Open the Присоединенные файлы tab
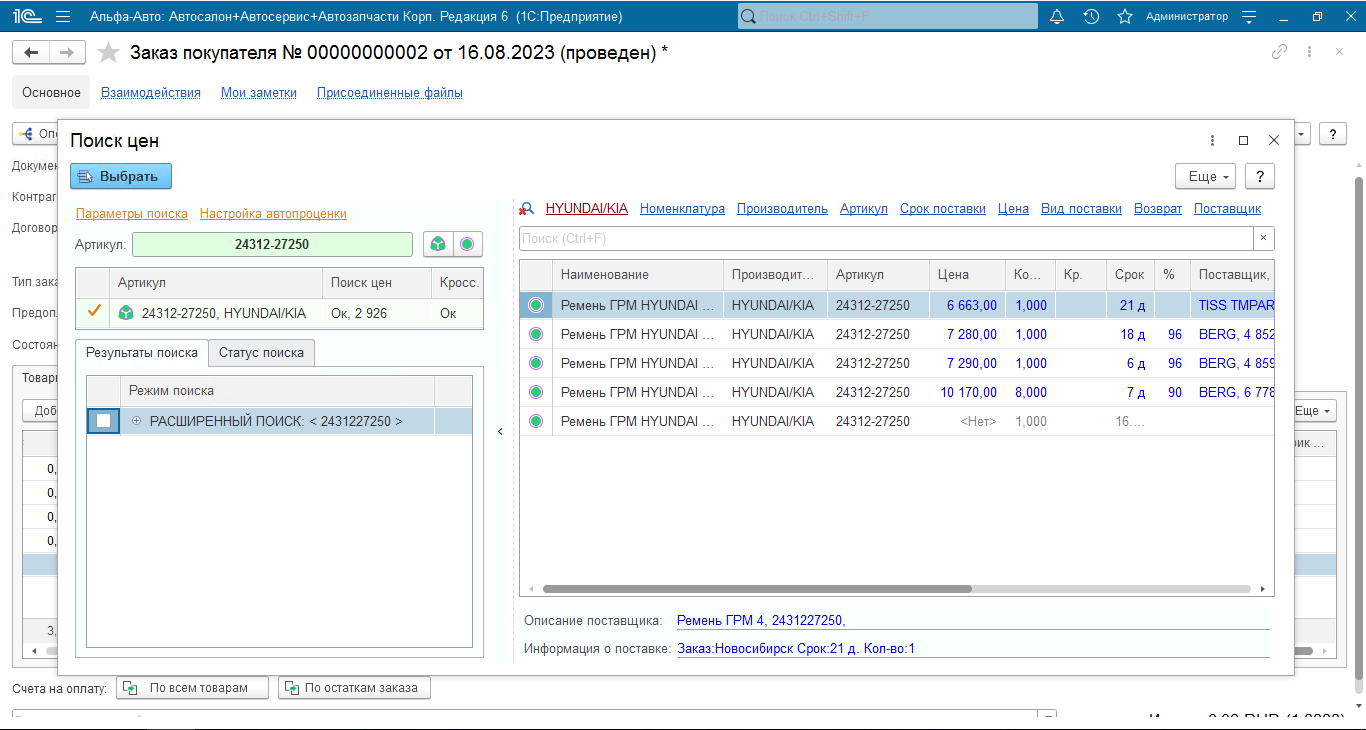The width and height of the screenshot is (1366, 730). pos(390,92)
